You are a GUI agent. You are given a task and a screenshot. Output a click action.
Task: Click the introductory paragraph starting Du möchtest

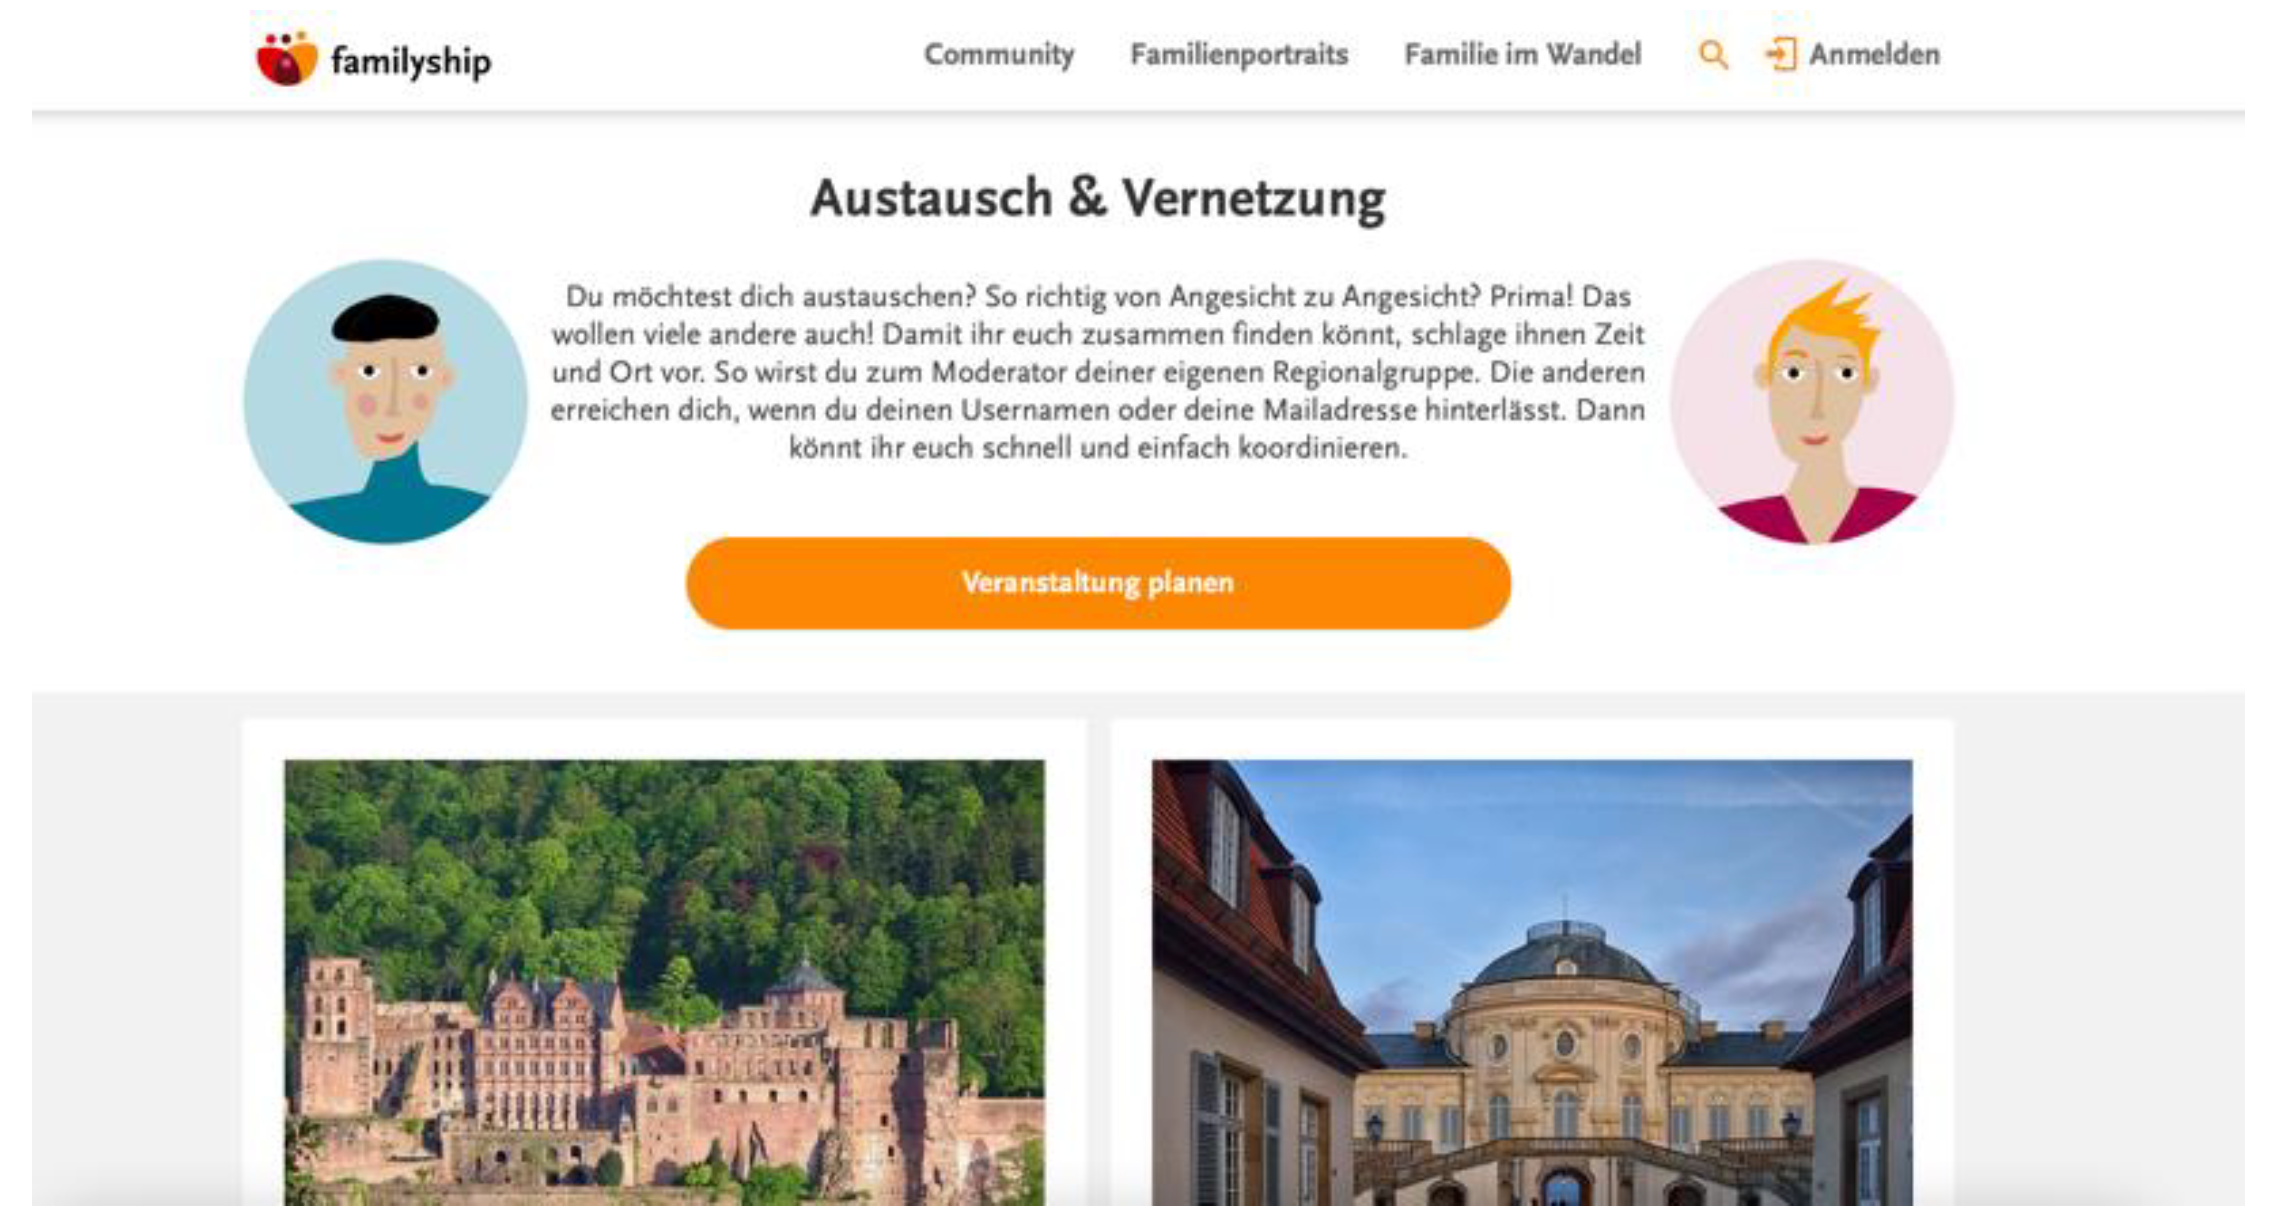1098,372
